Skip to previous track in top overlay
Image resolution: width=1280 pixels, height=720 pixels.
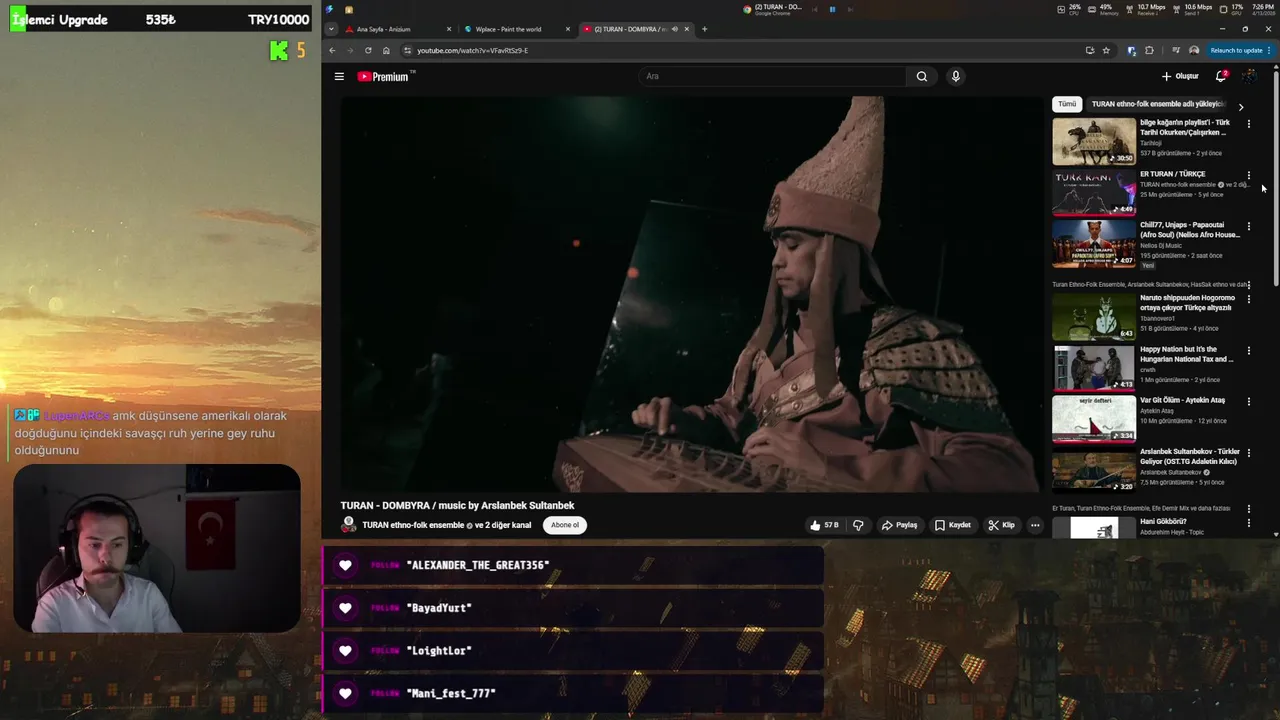(816, 9)
